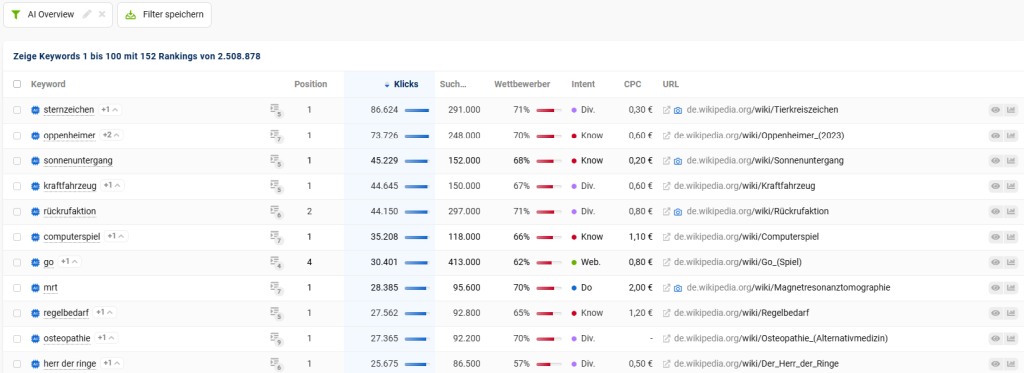The height and width of the screenshot is (373, 1024).
Task: Sort by Wettbewerber column header
Action: (x=522, y=84)
